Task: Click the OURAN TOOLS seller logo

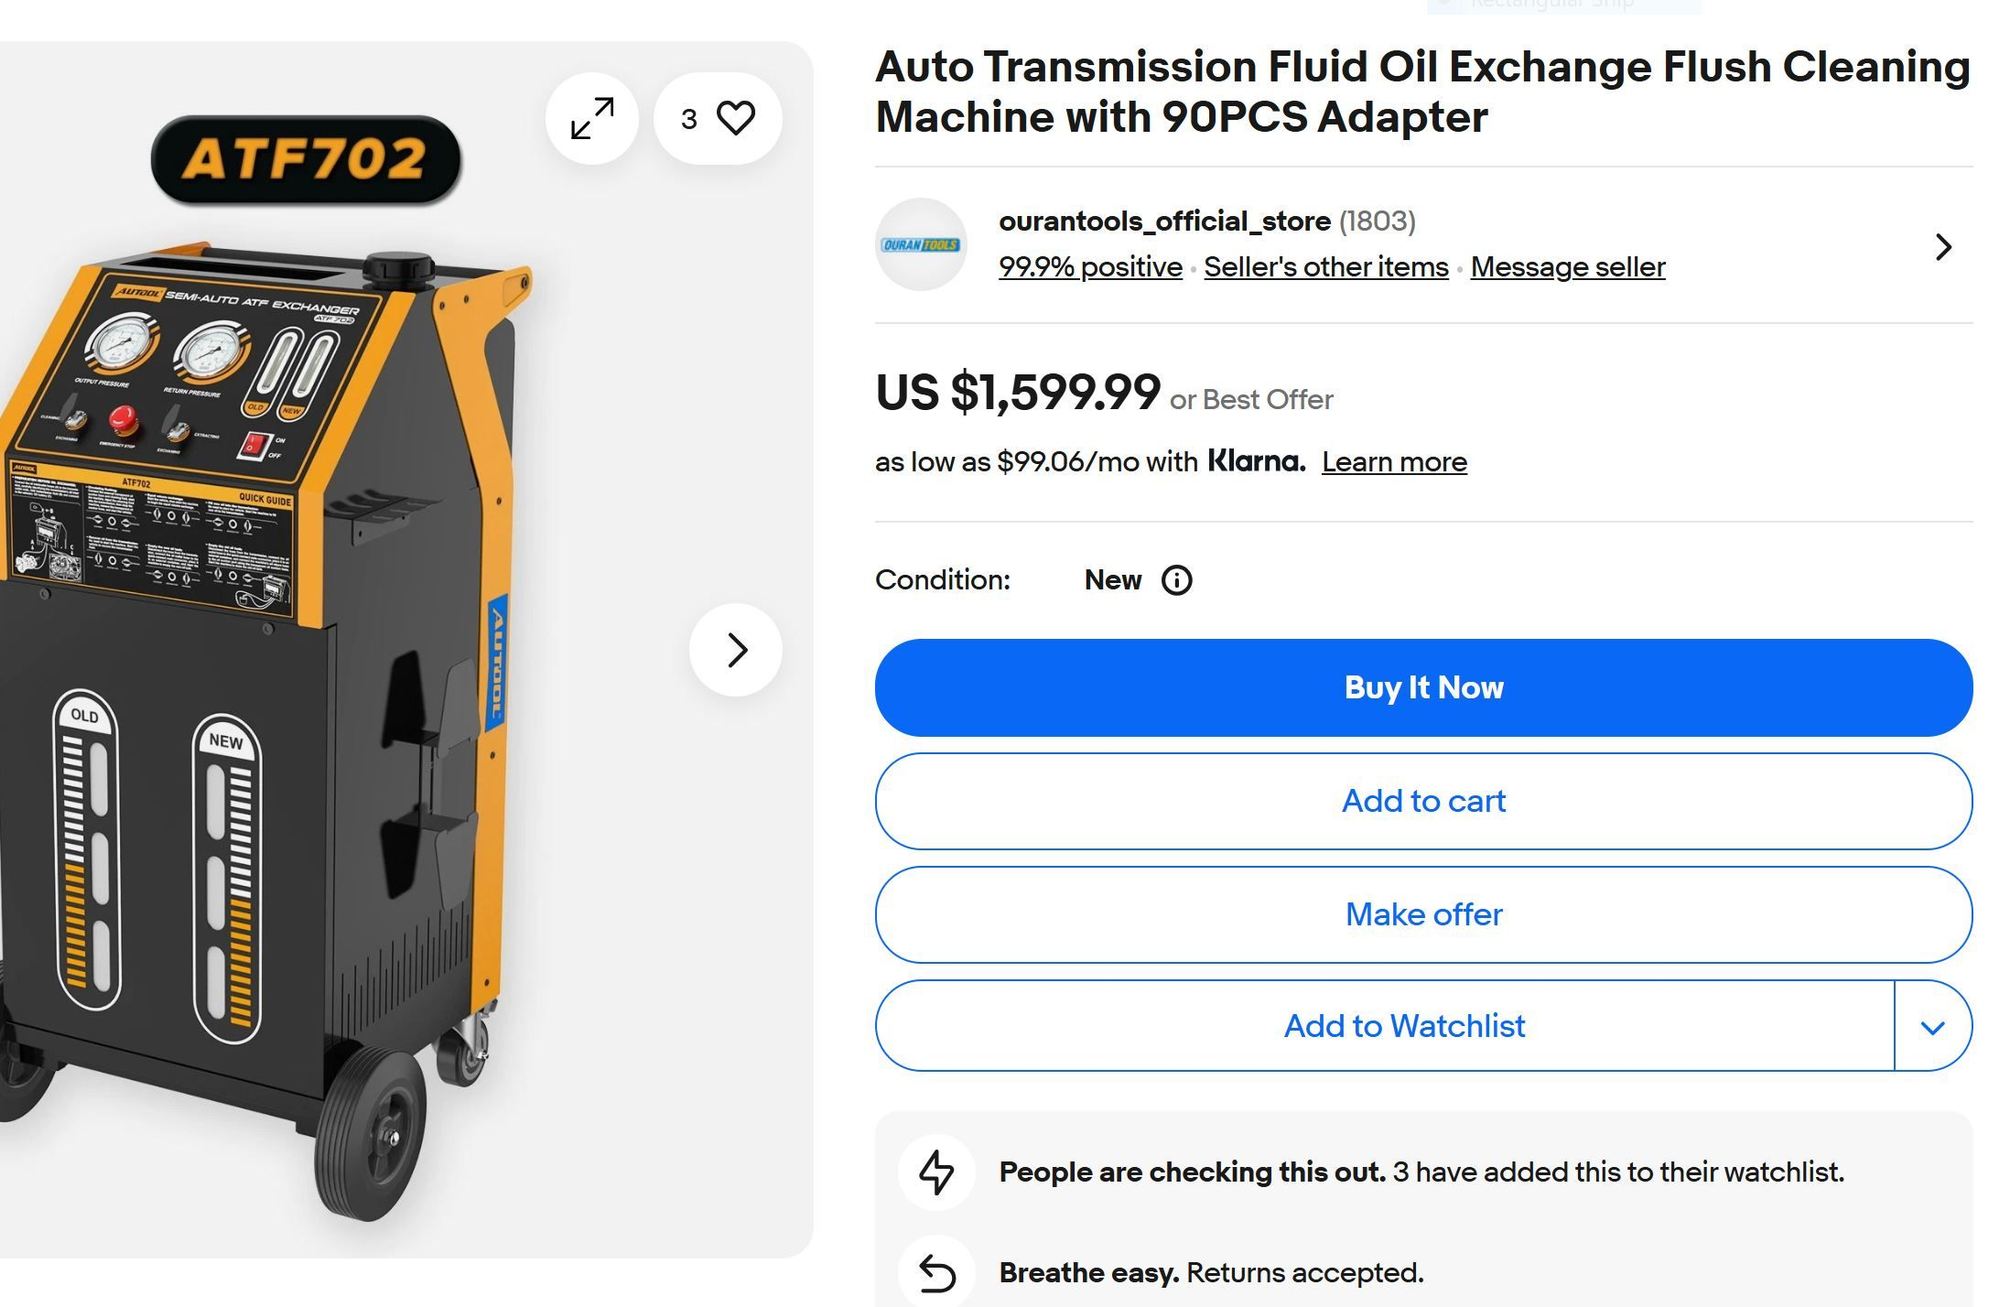Action: (920, 245)
